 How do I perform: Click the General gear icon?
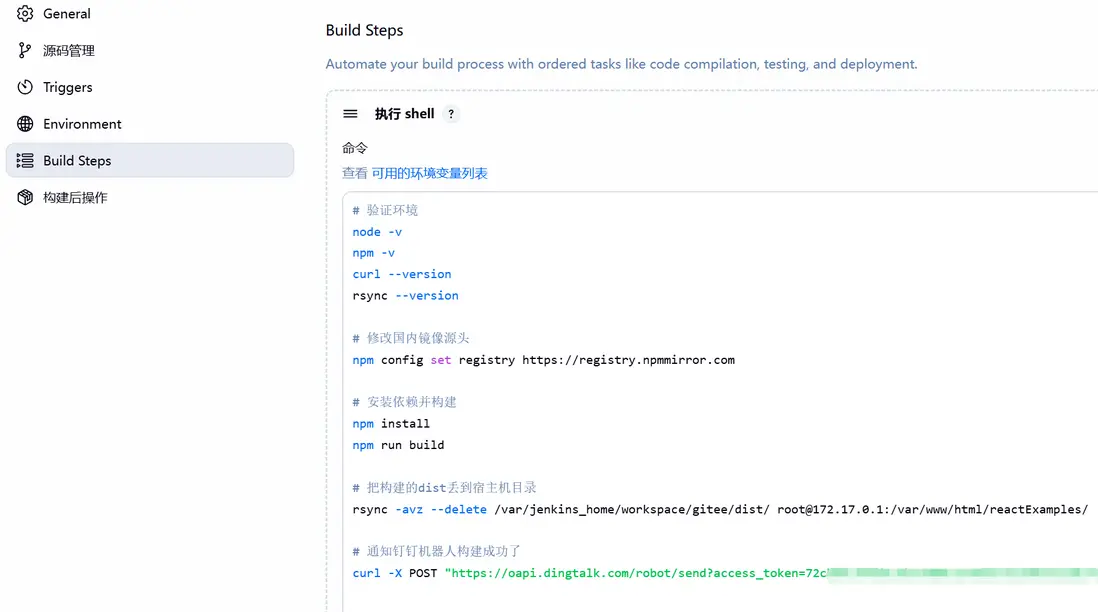[25, 14]
